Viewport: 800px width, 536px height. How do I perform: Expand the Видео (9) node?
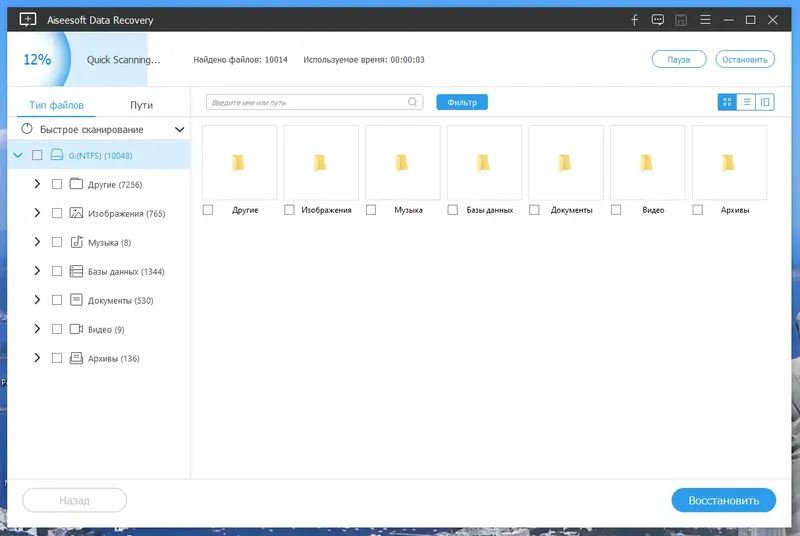click(37, 329)
